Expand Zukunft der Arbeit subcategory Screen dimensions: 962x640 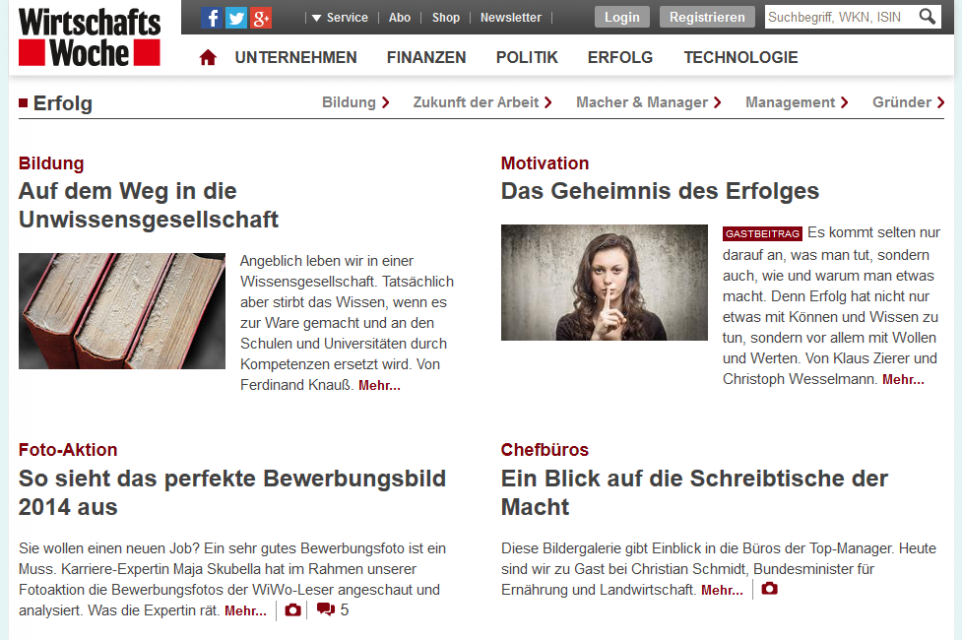tap(482, 102)
